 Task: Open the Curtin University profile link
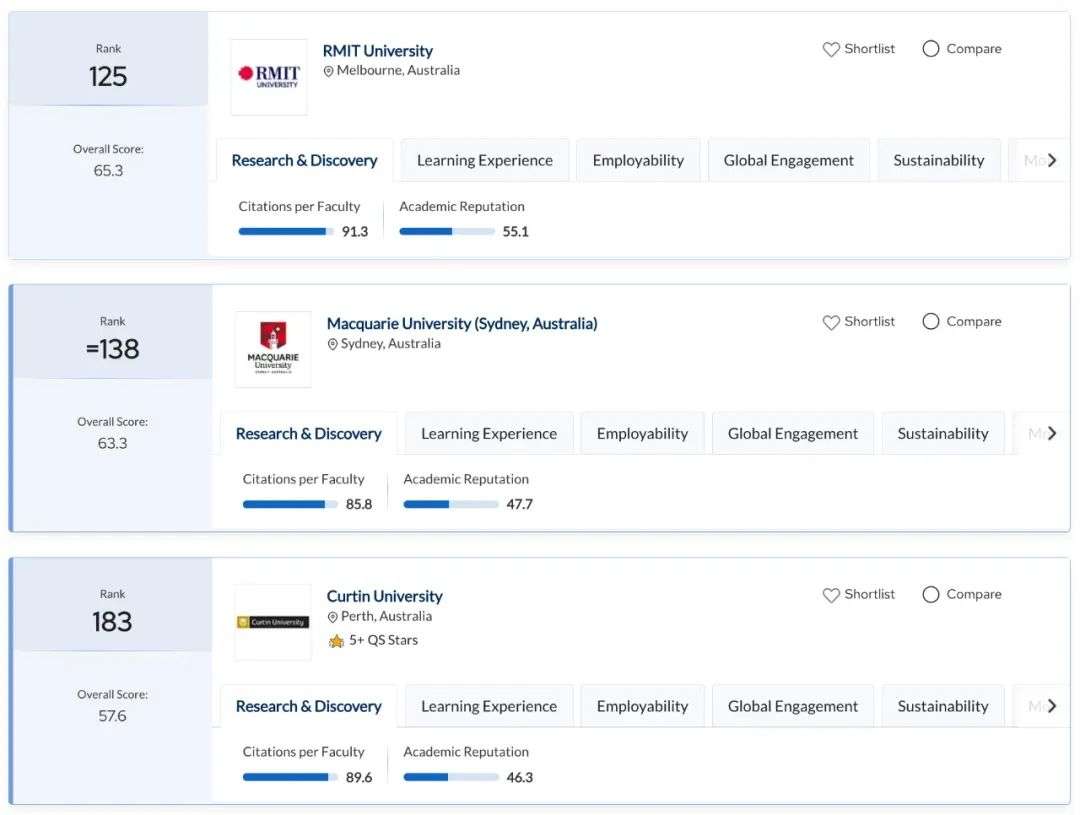pos(384,597)
